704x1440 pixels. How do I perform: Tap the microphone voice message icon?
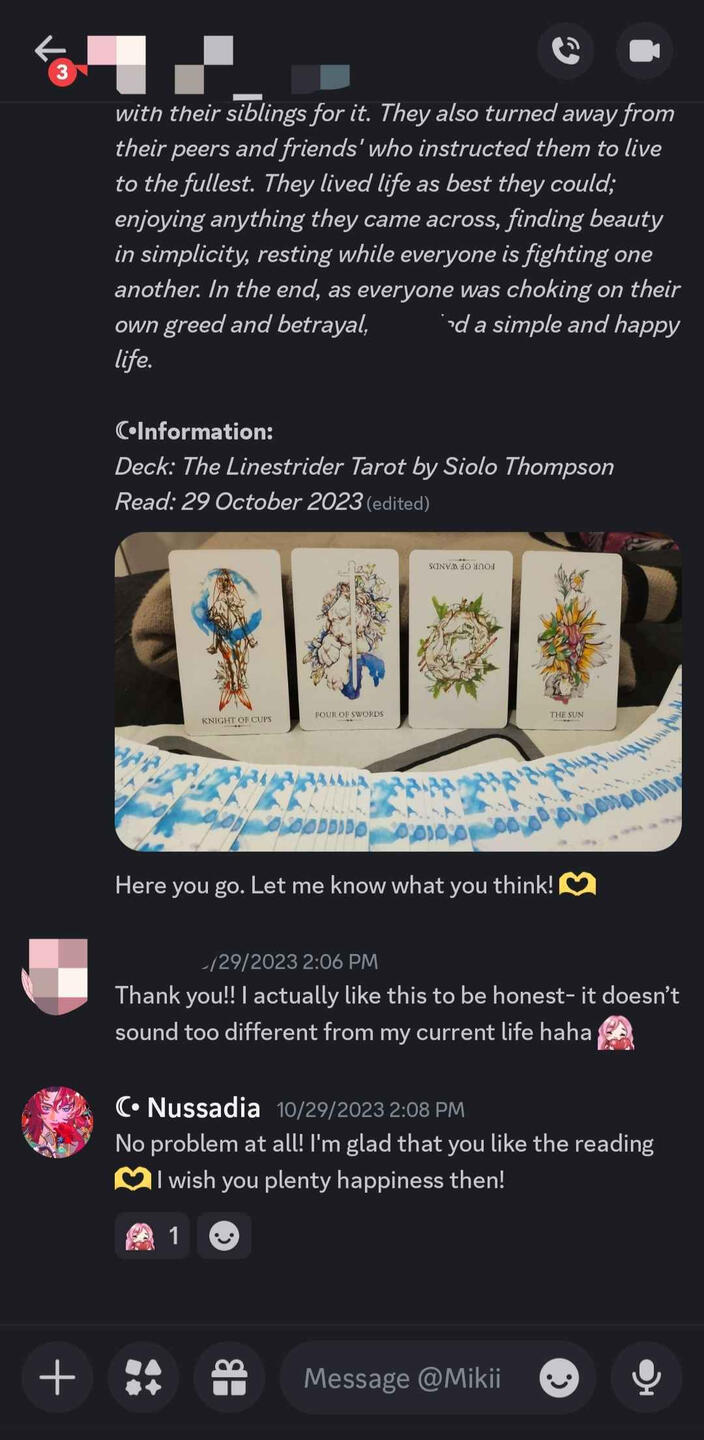click(x=646, y=1378)
